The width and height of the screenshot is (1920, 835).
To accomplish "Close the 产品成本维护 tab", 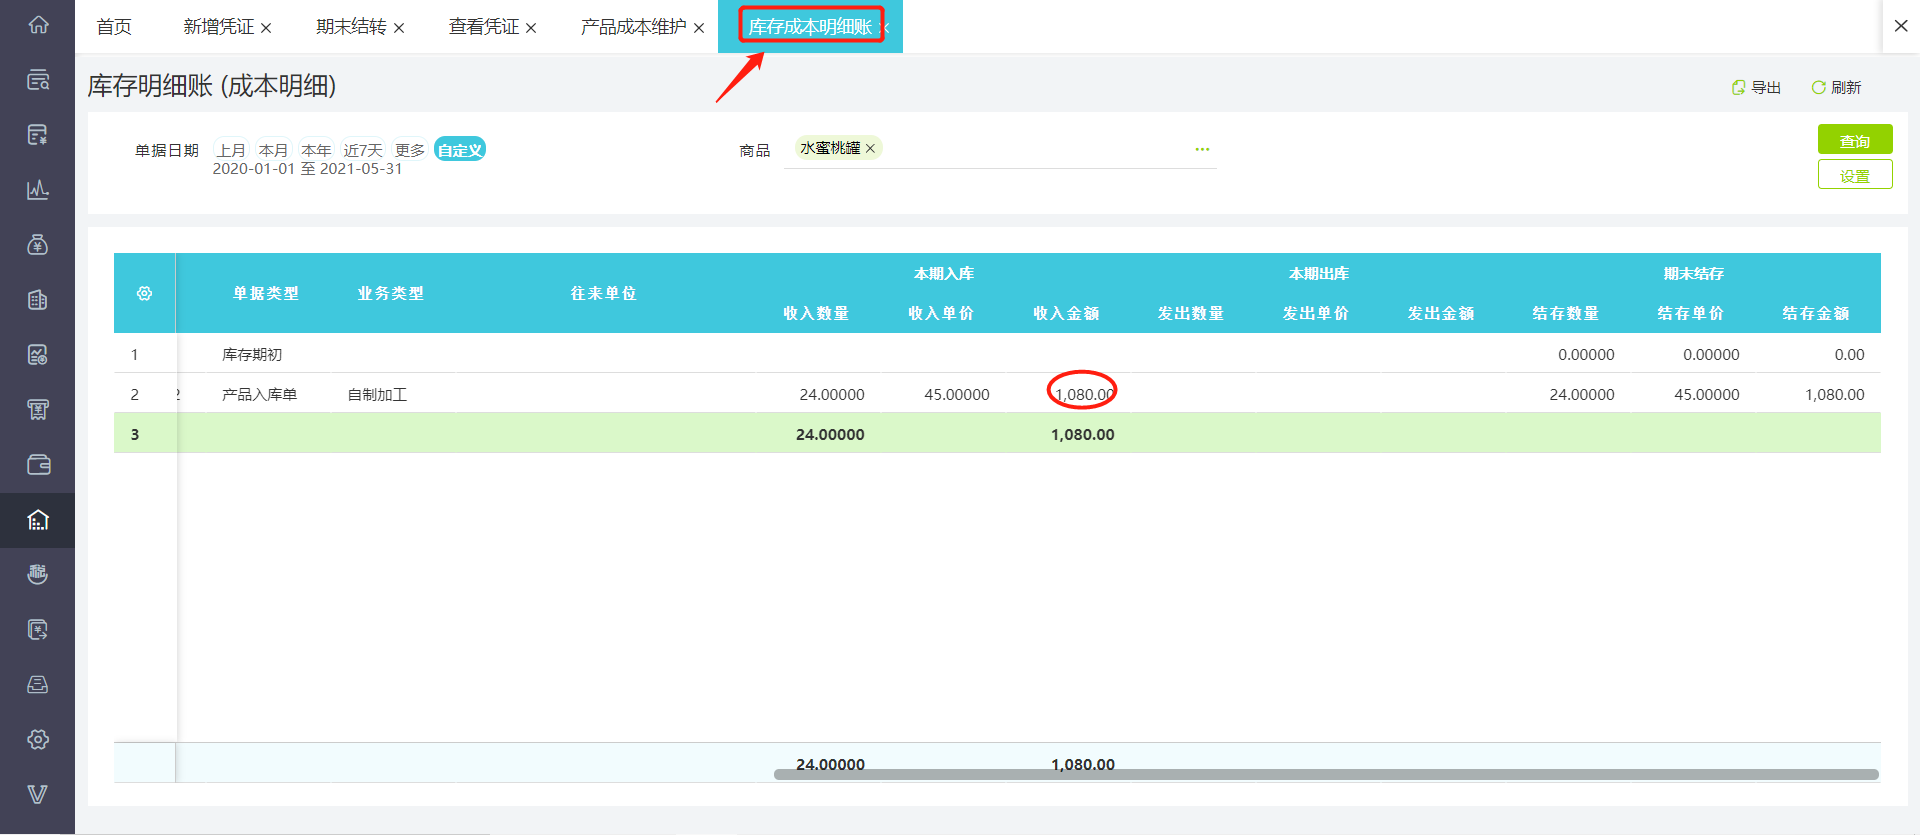I will [699, 28].
